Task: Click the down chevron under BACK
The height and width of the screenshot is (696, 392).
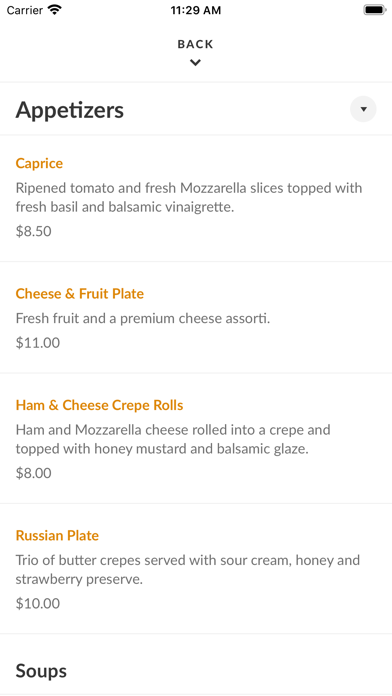Action: pos(195,63)
